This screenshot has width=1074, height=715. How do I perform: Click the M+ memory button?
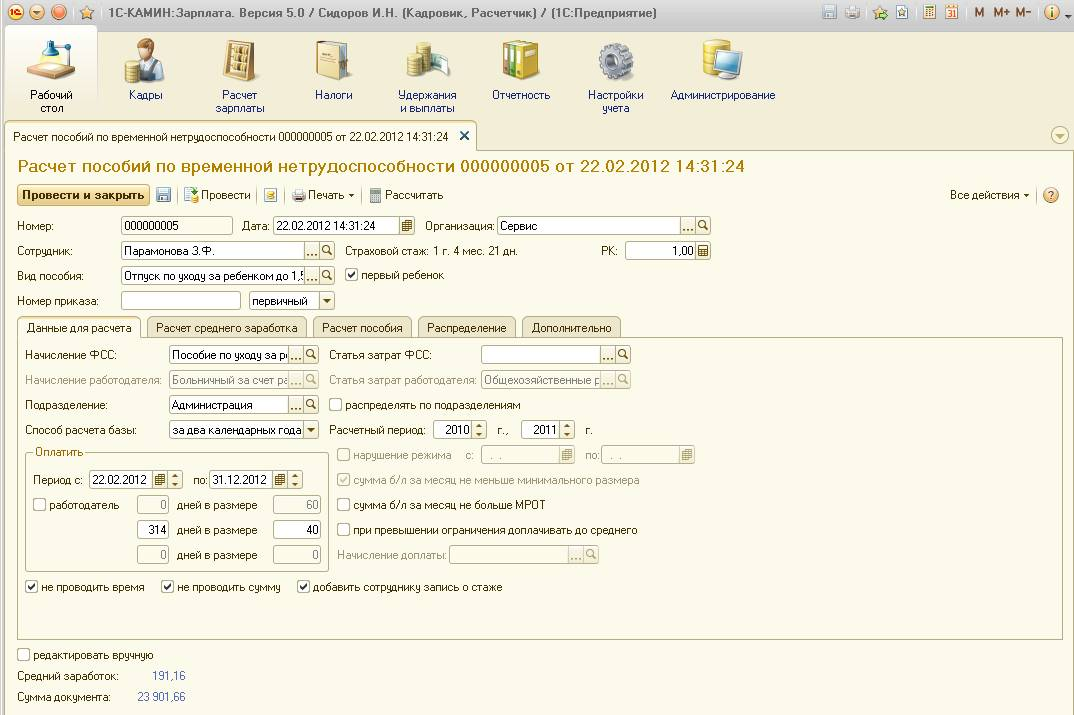pyautogui.click(x=1001, y=12)
